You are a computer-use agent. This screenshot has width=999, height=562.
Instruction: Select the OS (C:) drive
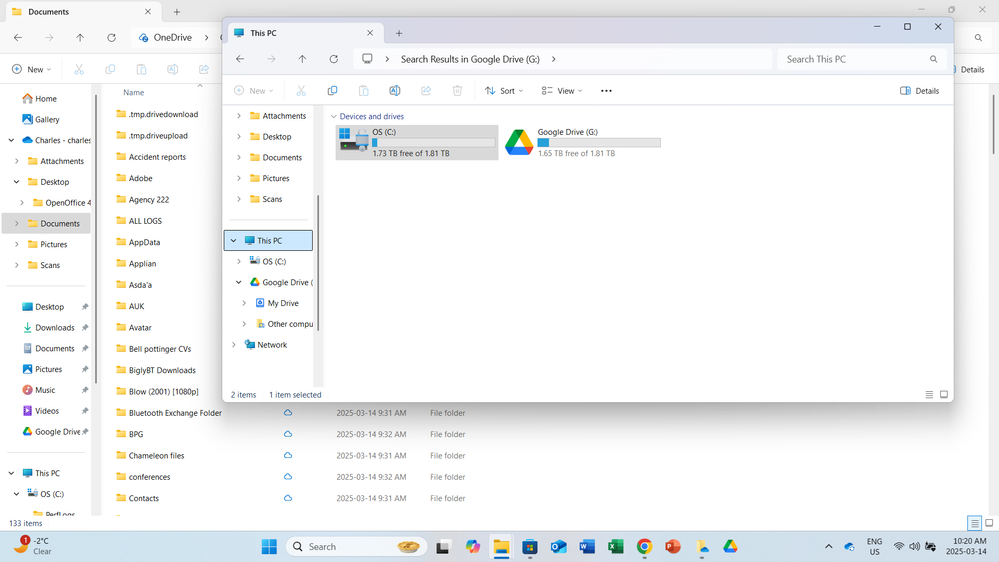pyautogui.click(x=417, y=142)
